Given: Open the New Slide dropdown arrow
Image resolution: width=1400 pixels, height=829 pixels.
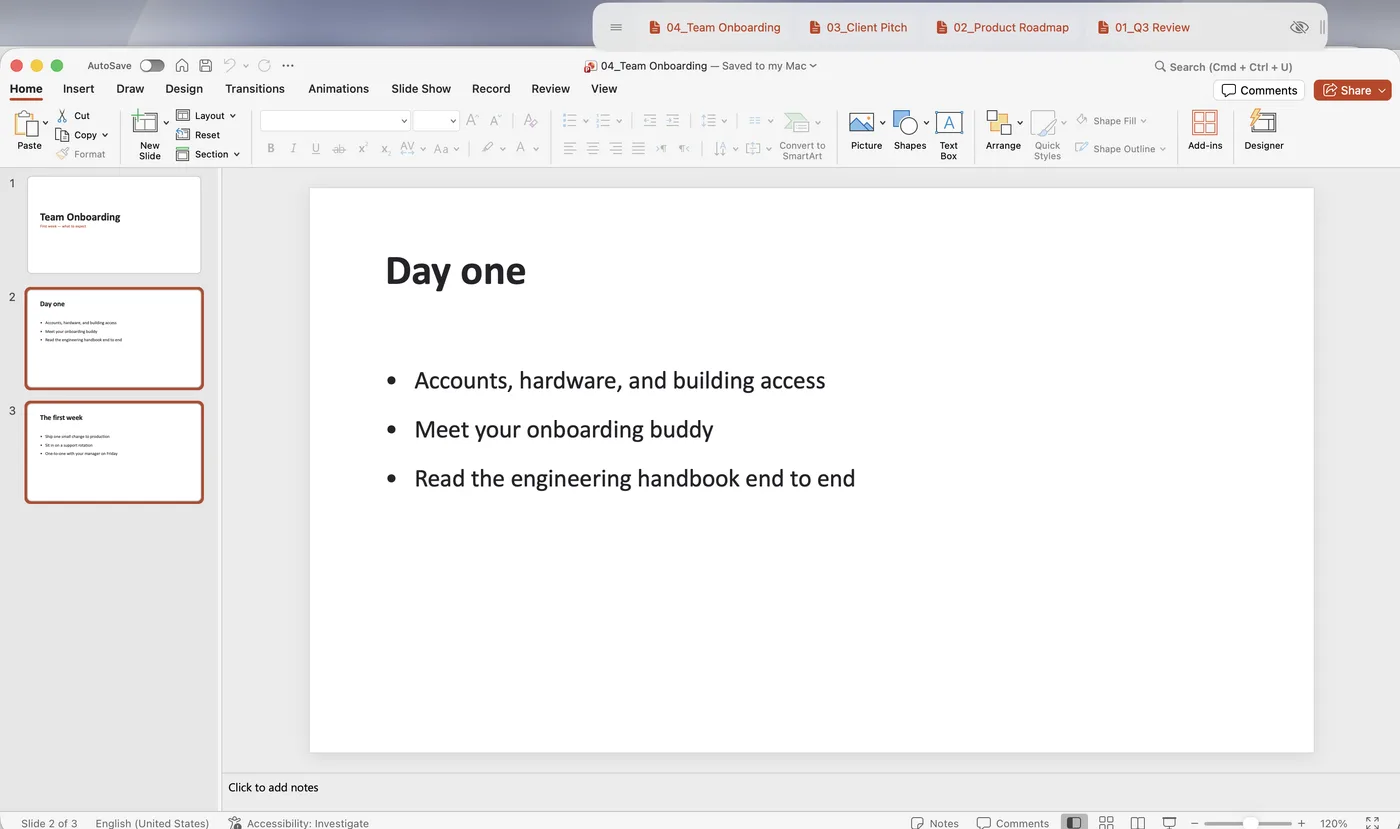Looking at the screenshot, I should 166,122.
